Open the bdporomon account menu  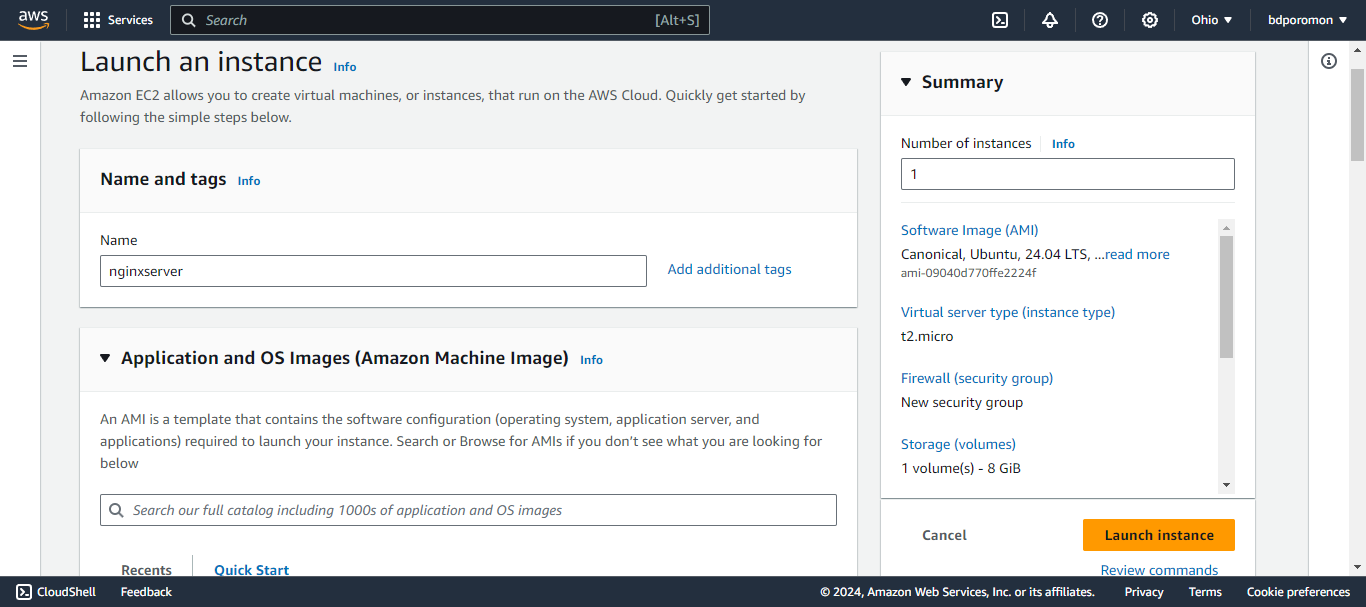(1307, 20)
